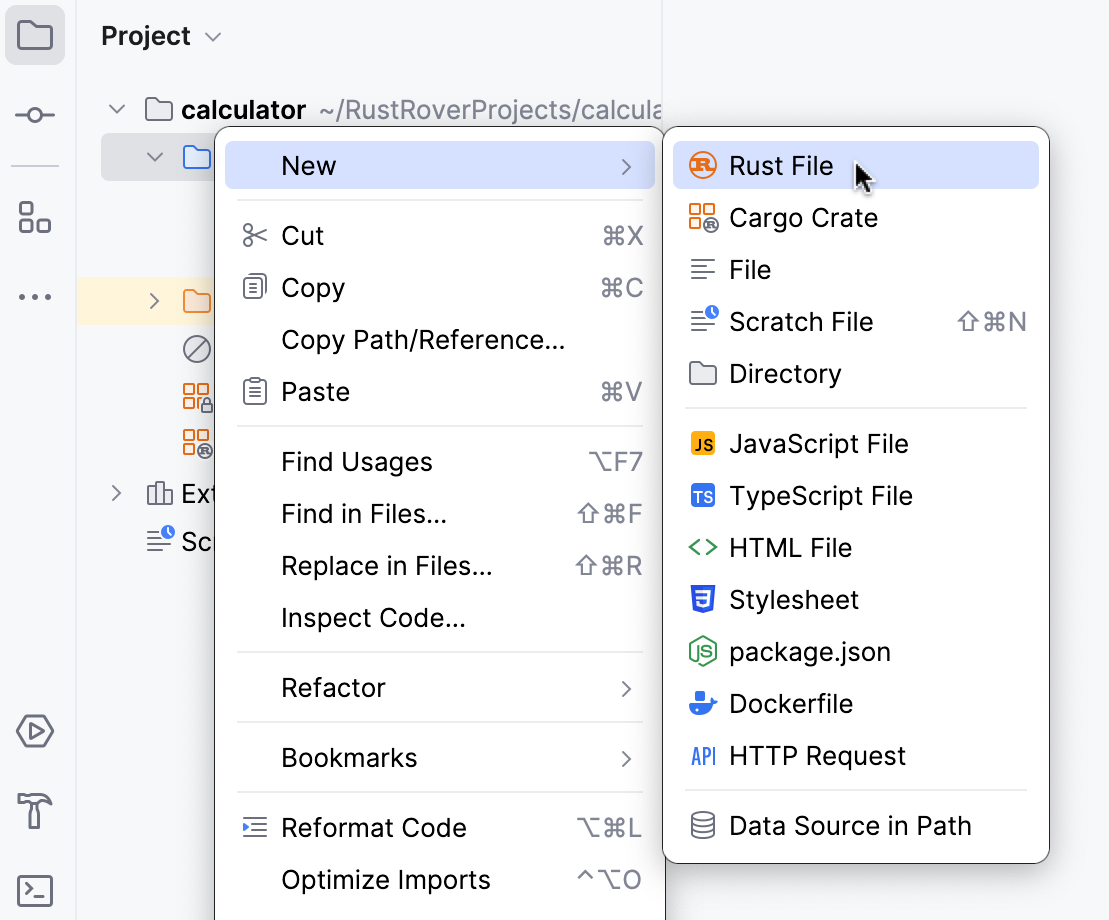Choose Data Source in Path entry

856,825
